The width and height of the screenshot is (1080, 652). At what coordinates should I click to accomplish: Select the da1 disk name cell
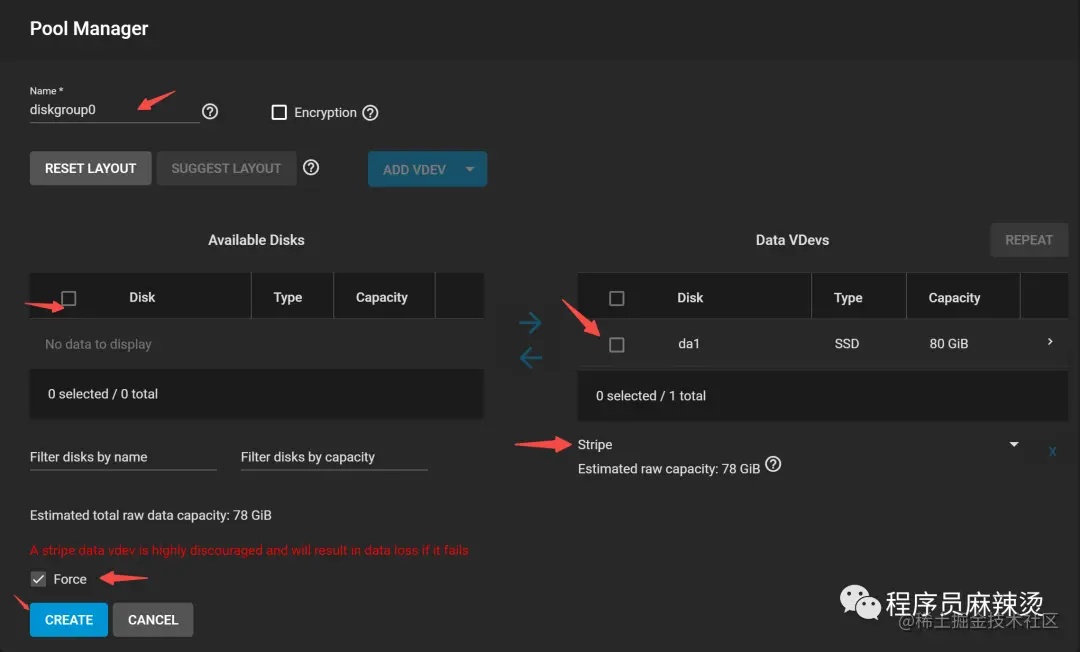689,344
